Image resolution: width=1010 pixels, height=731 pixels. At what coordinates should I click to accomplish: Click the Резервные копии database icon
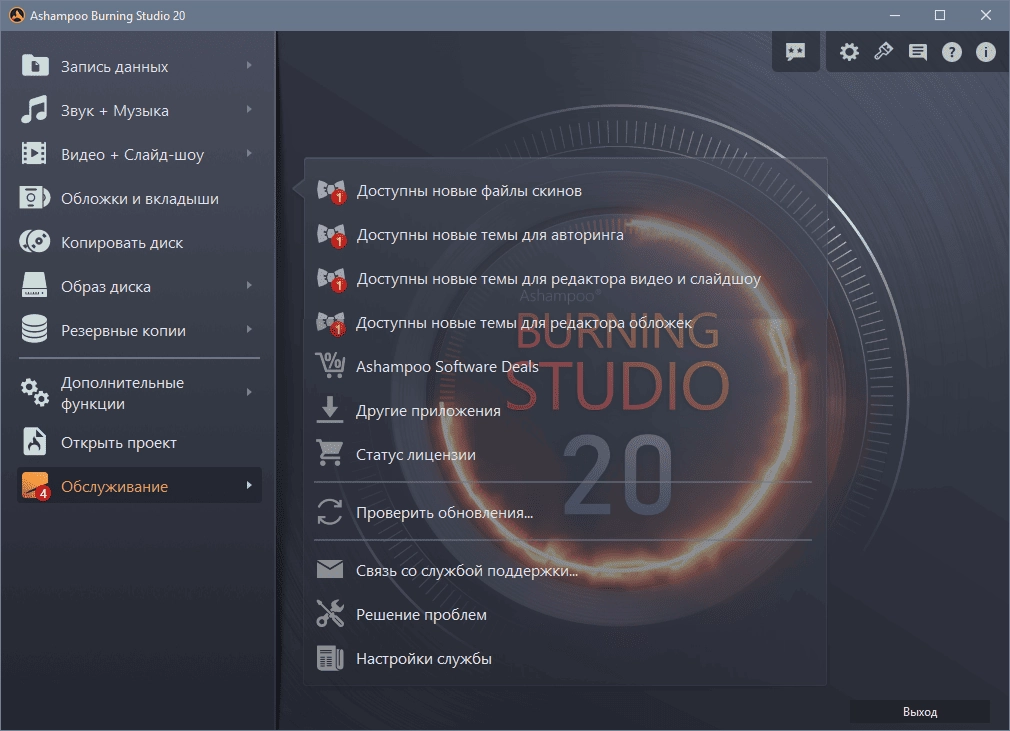pos(35,329)
